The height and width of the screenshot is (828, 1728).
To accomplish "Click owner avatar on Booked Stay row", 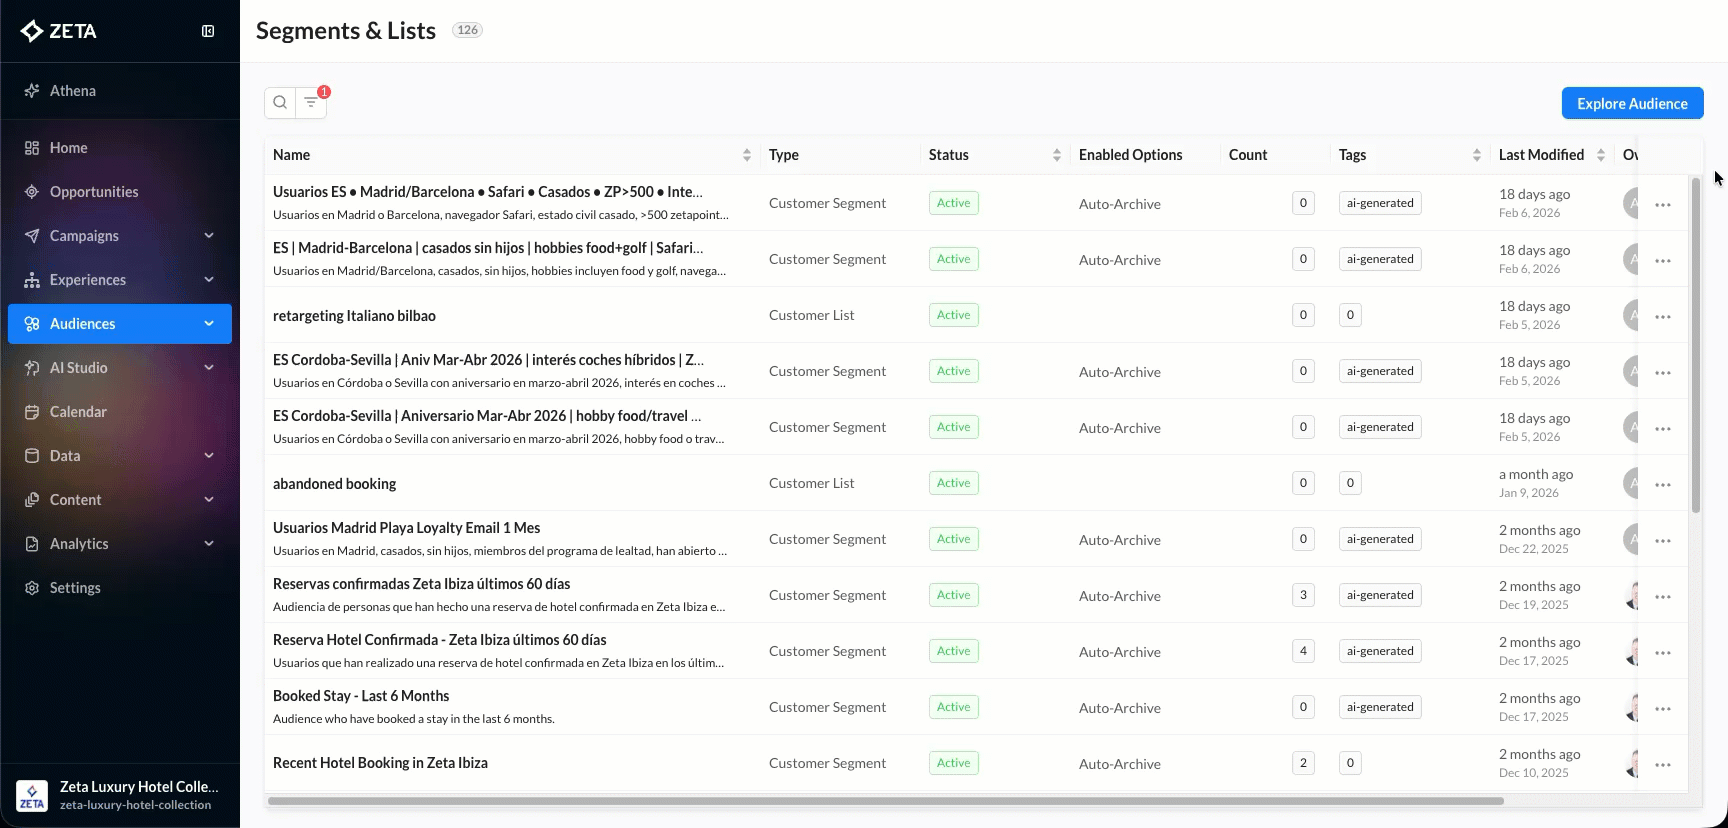I will pyautogui.click(x=1632, y=707).
